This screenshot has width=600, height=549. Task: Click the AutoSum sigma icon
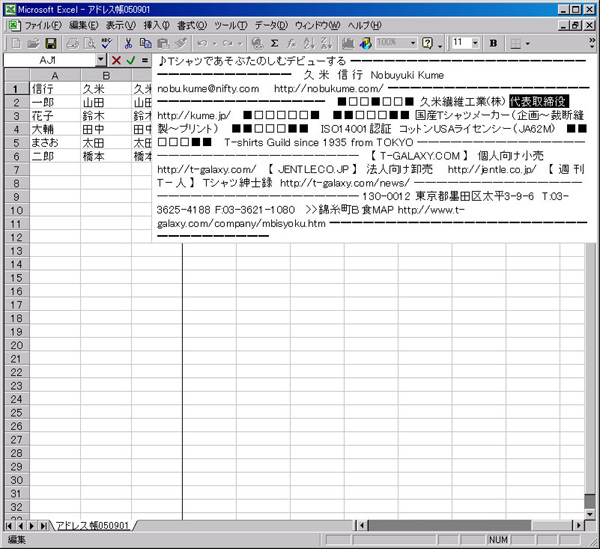pyautogui.click(x=274, y=43)
